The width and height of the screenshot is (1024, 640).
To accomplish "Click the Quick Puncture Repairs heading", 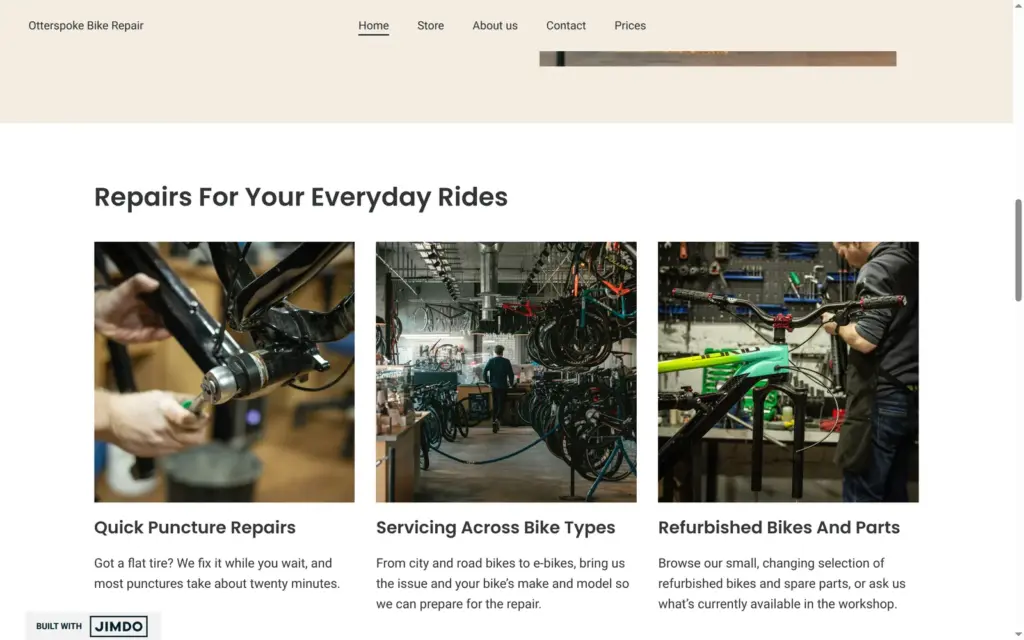I will point(195,527).
